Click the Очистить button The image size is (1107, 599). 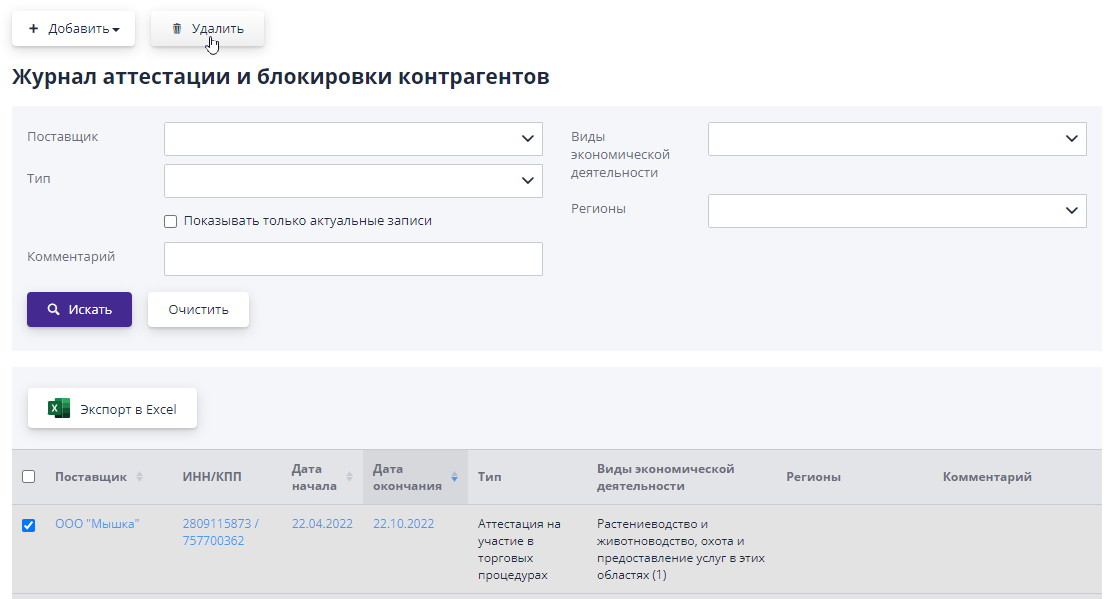tap(198, 309)
